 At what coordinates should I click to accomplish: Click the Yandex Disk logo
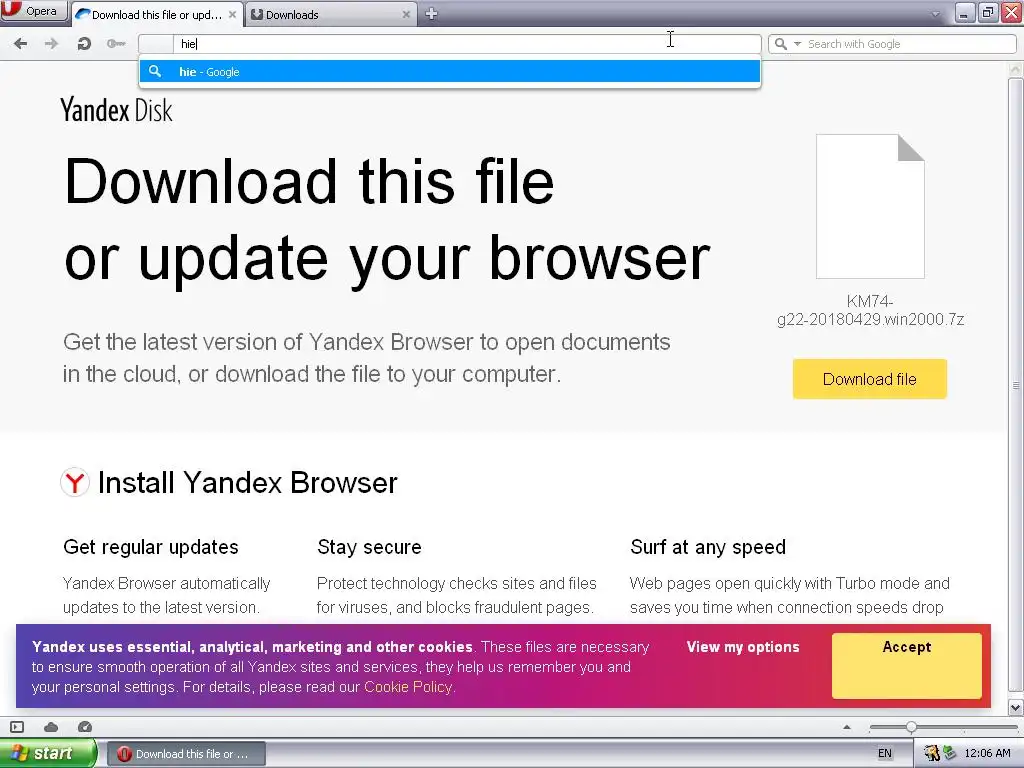coord(116,110)
